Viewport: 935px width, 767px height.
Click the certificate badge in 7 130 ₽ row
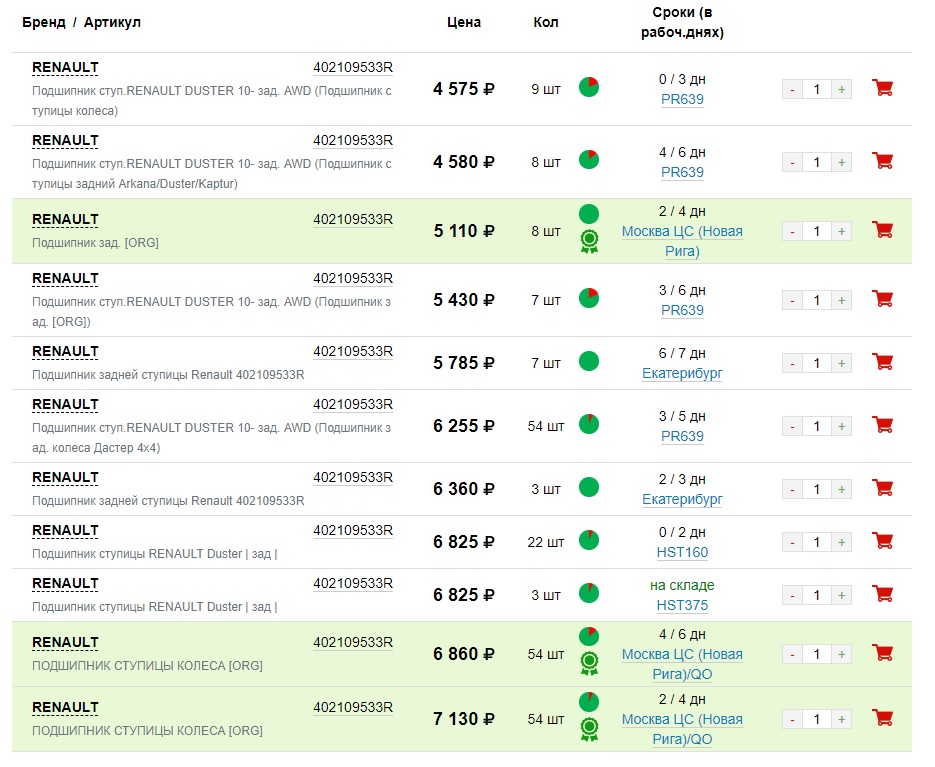pyautogui.click(x=589, y=729)
